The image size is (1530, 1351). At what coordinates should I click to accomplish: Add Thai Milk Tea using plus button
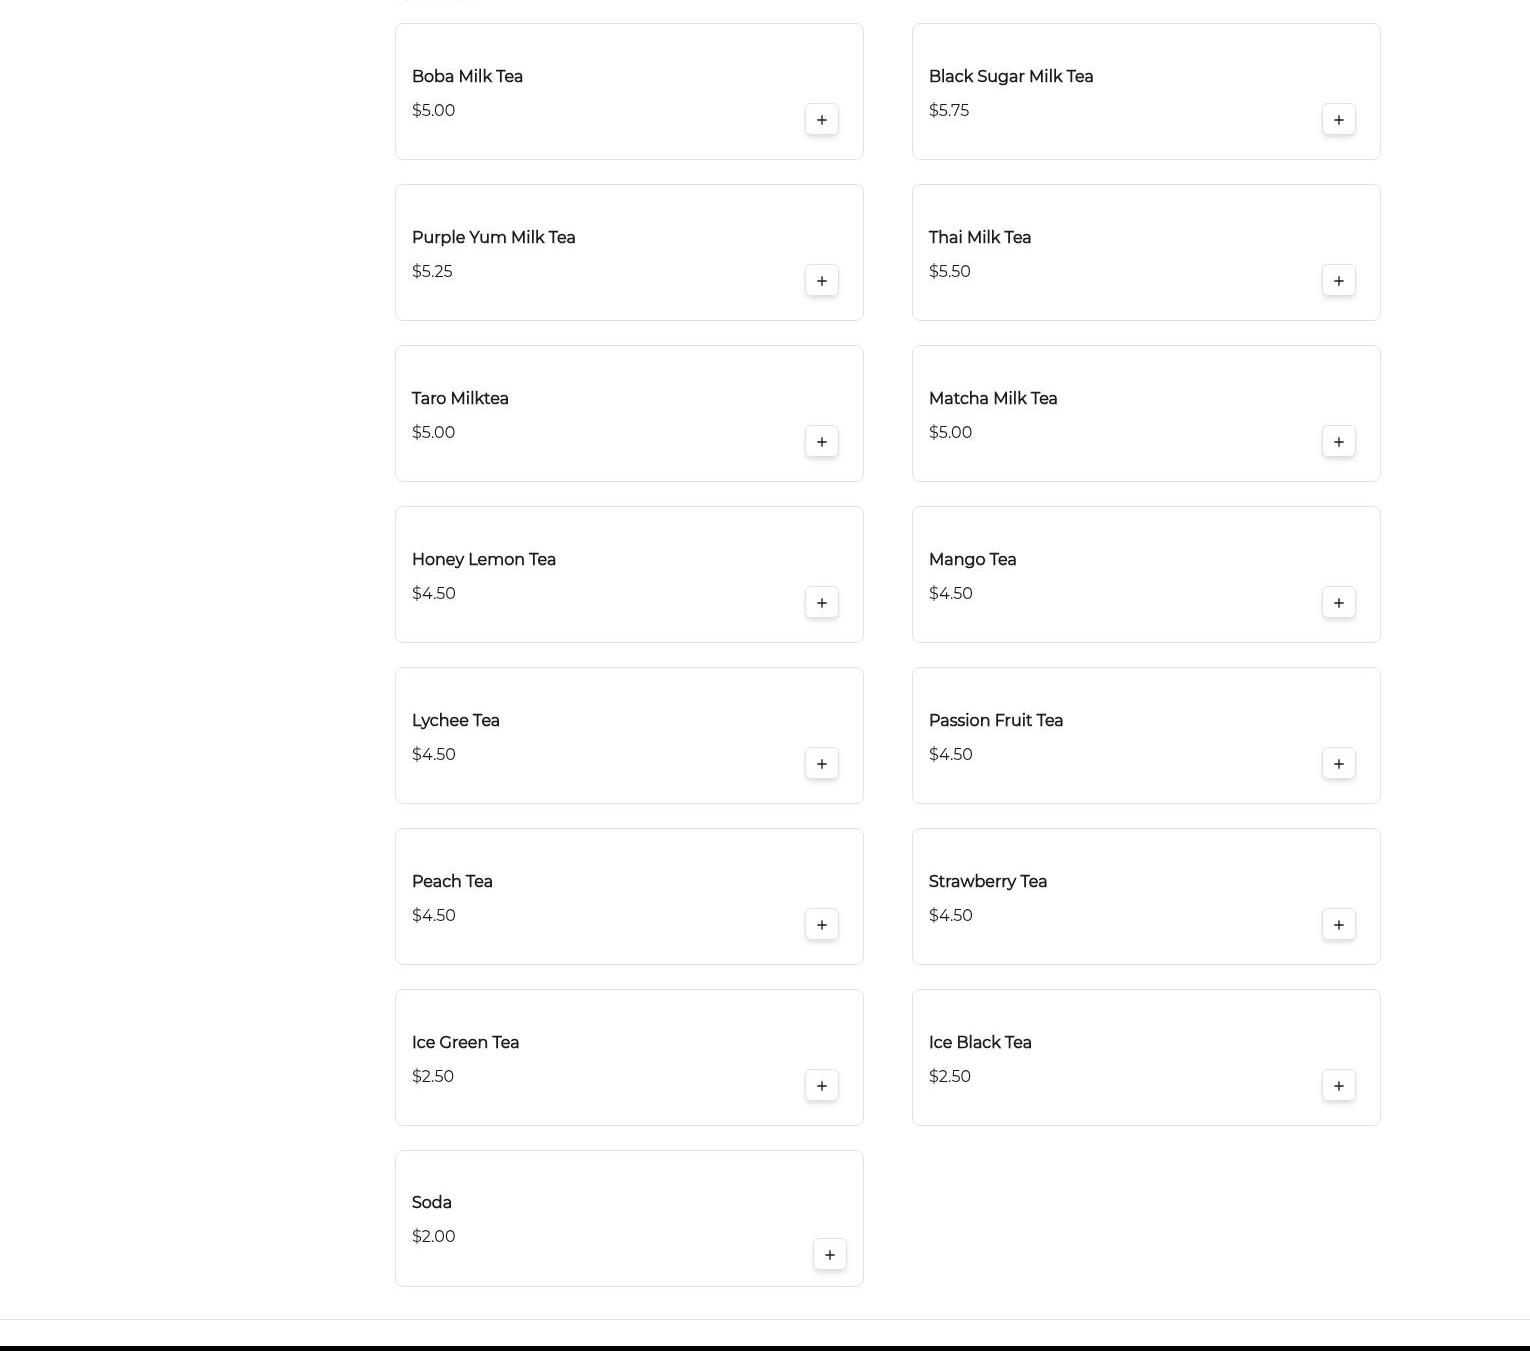click(x=1339, y=281)
